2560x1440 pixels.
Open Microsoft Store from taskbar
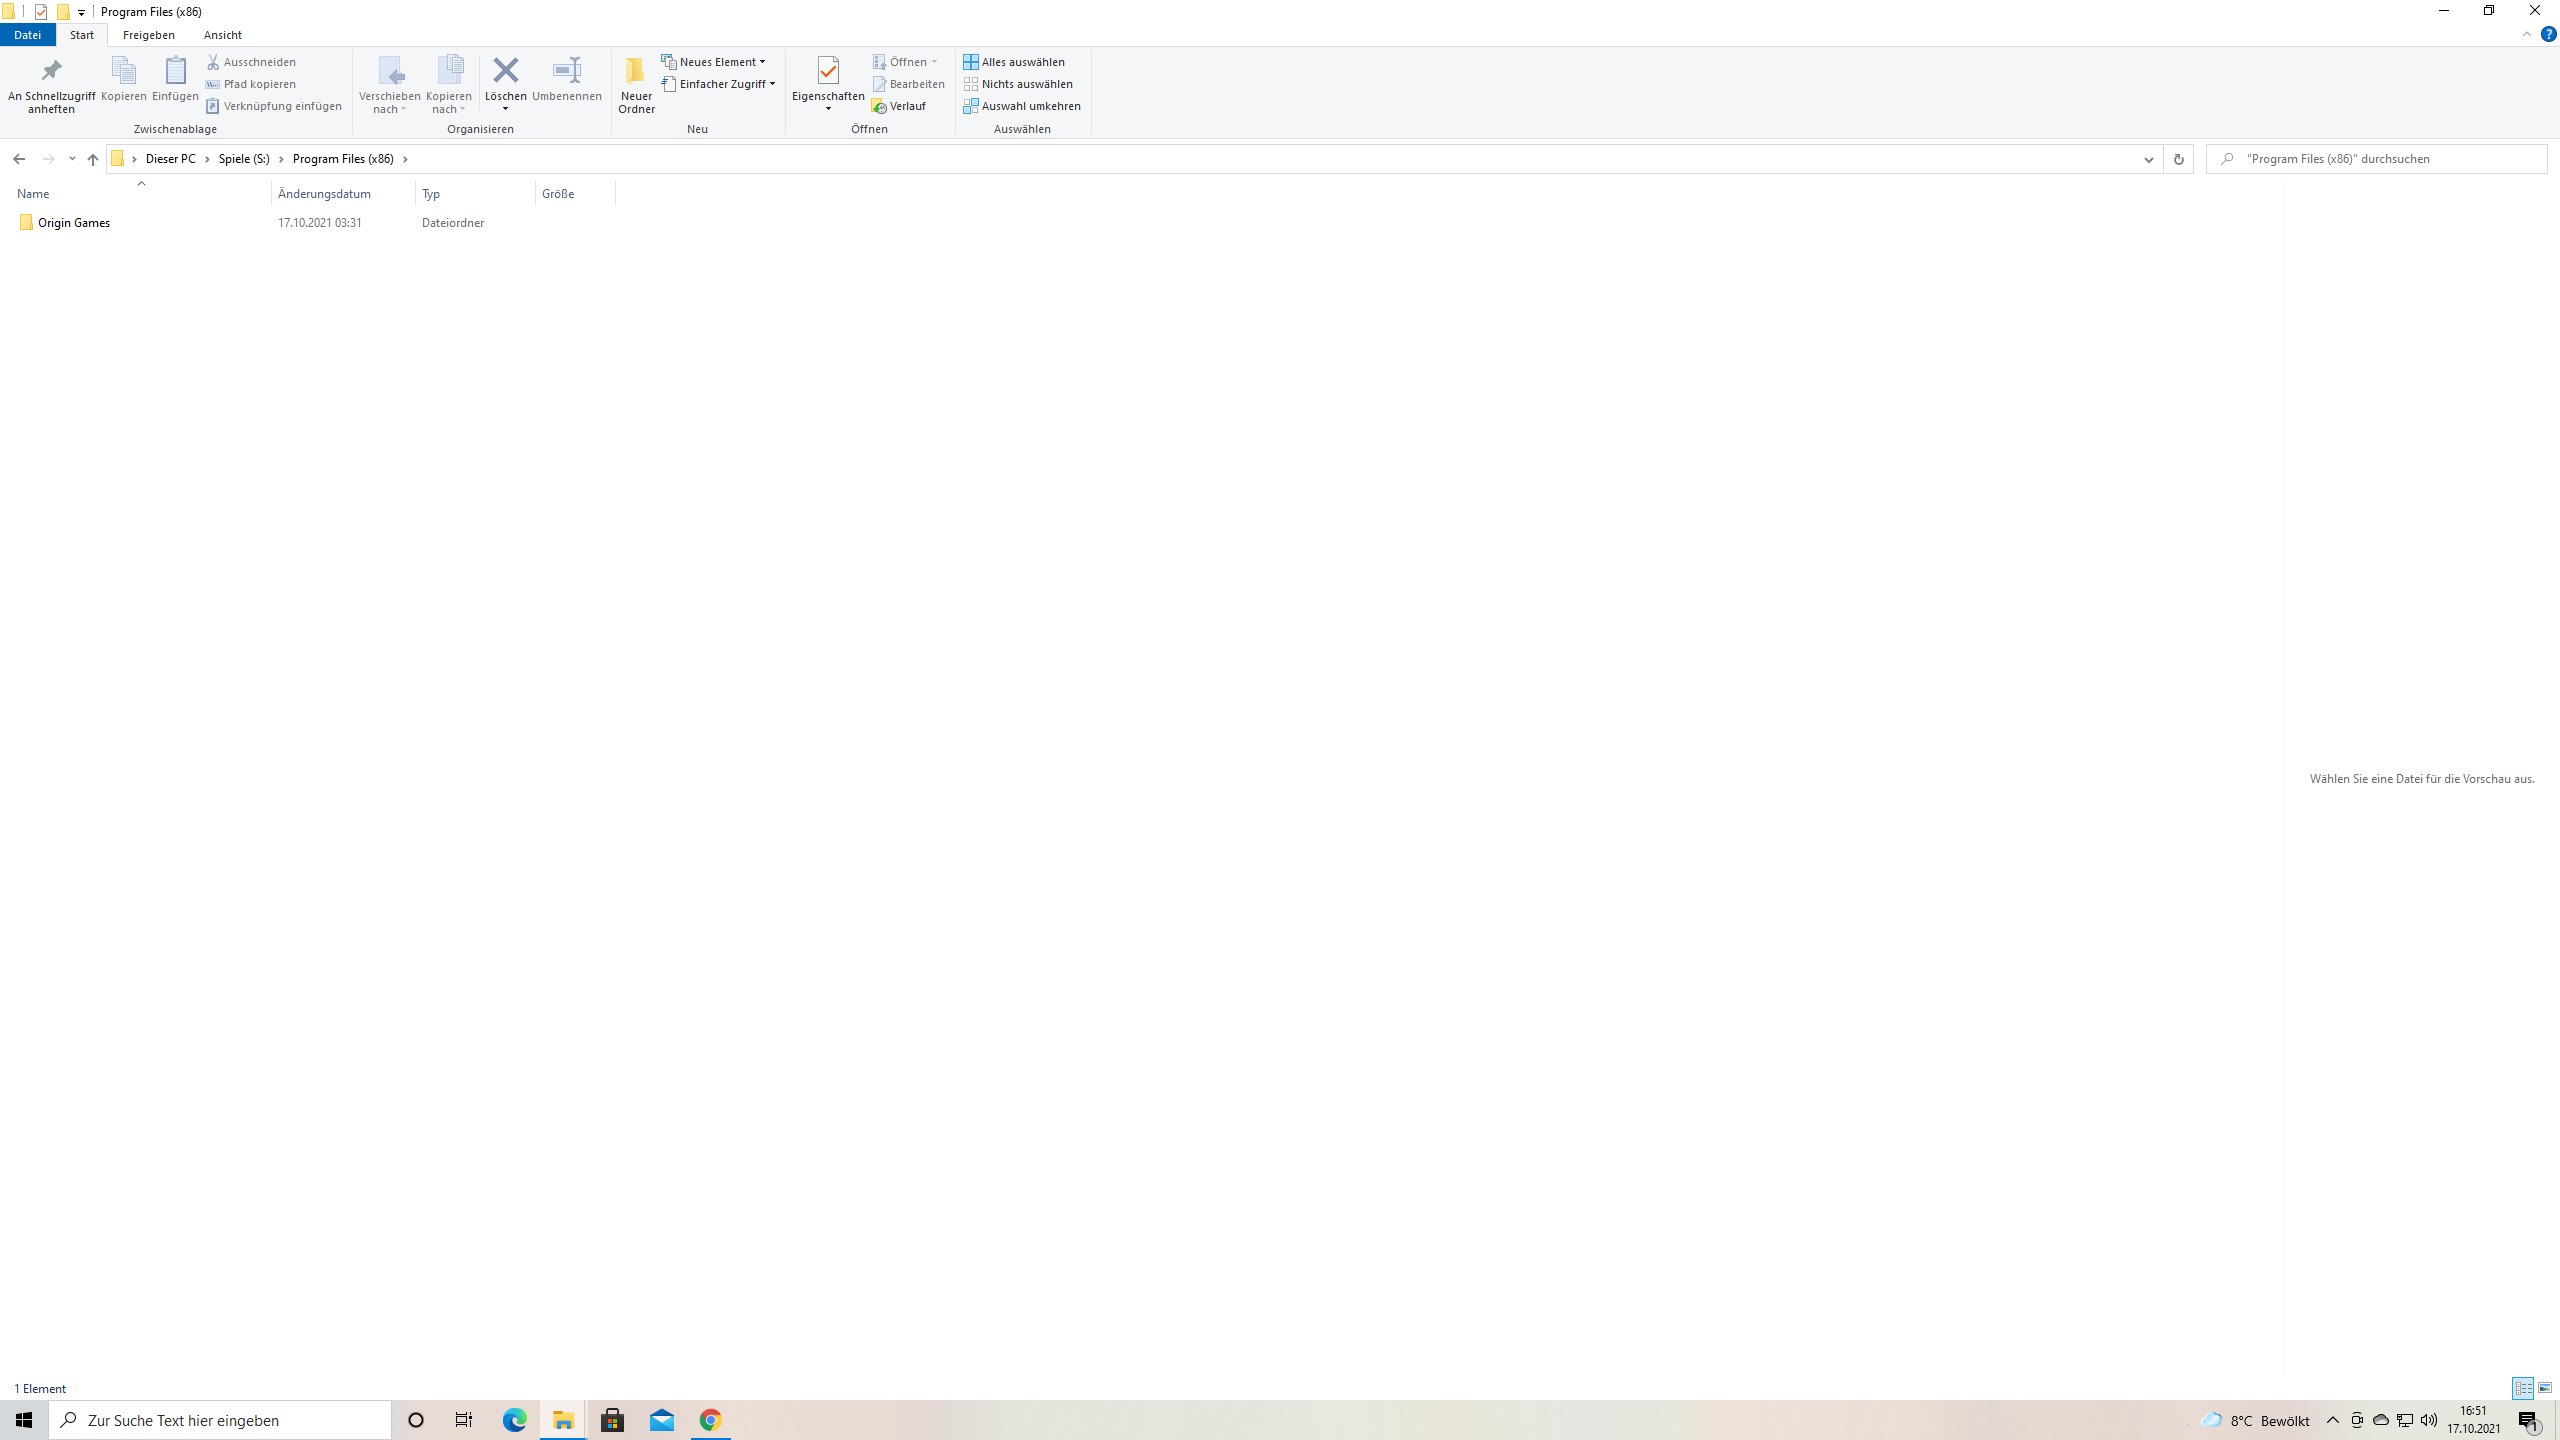[612, 1420]
